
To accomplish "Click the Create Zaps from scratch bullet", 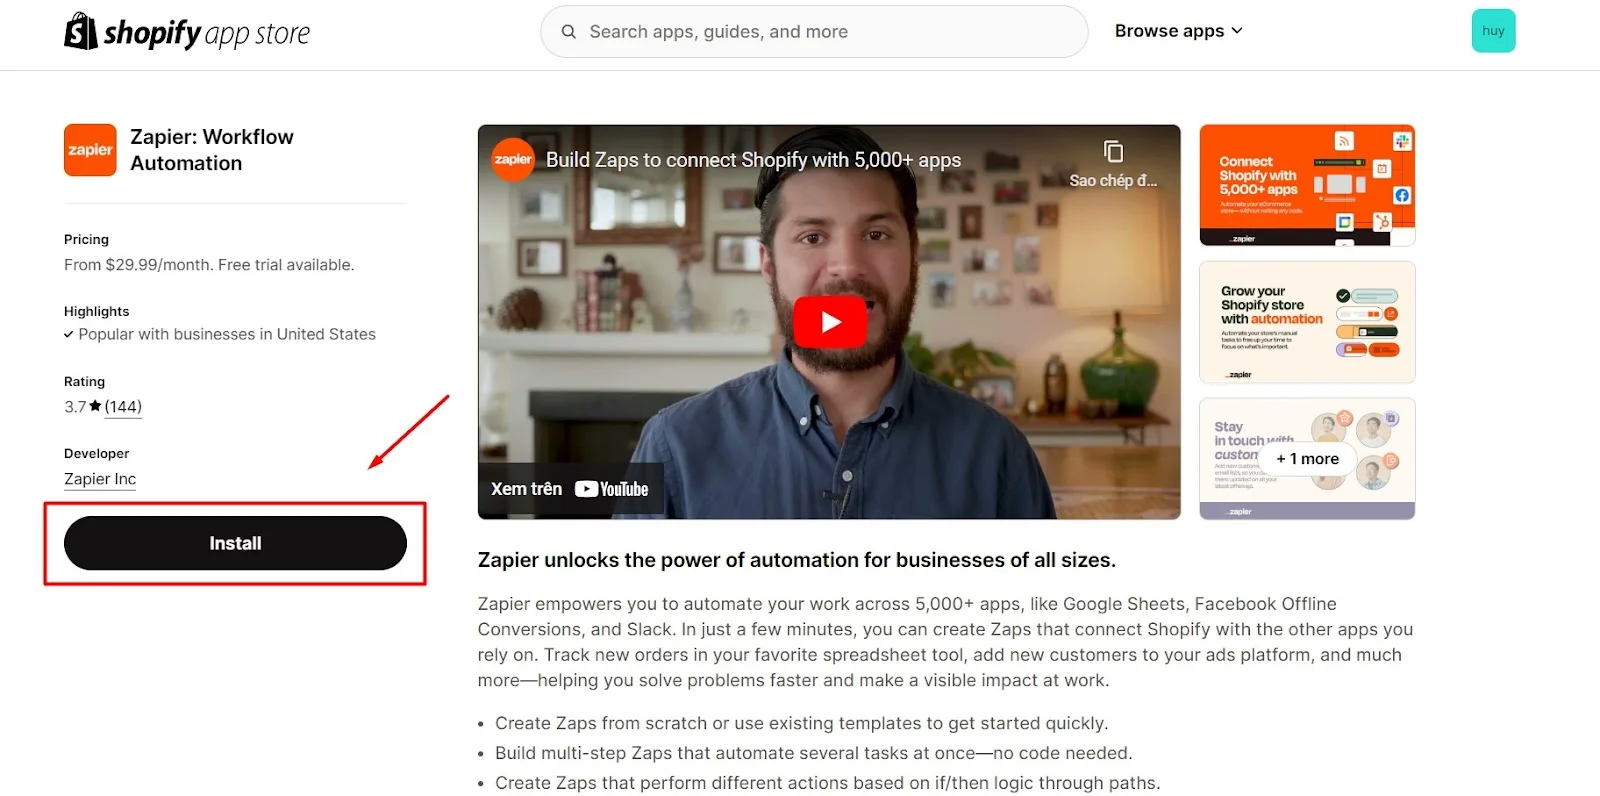I will [x=801, y=723].
